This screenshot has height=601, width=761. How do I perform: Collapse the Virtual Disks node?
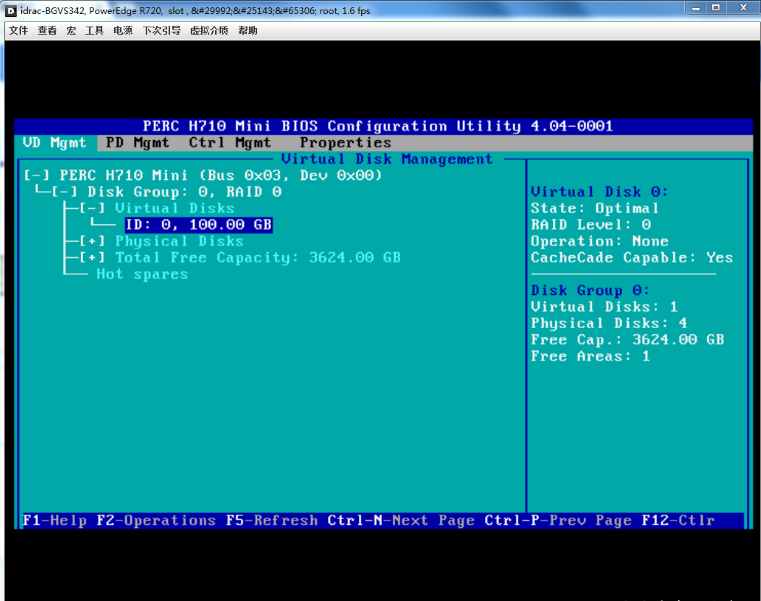(x=92, y=208)
